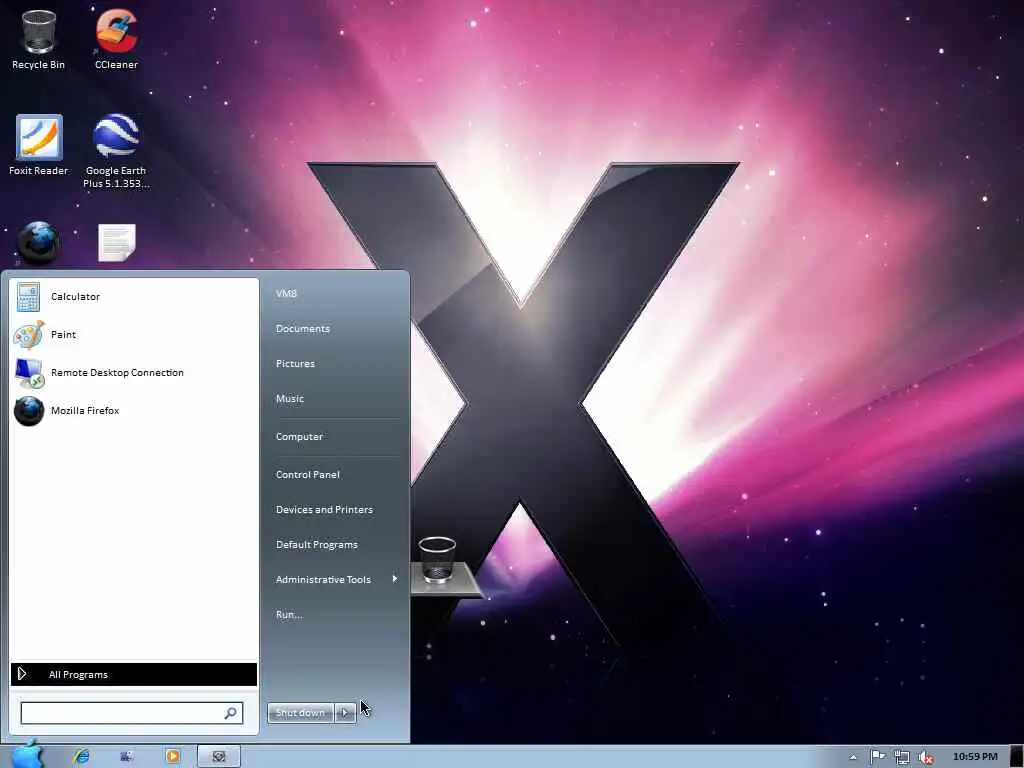This screenshot has height=768, width=1024.
Task: Focus the Start menu search box
Action: tap(132, 713)
